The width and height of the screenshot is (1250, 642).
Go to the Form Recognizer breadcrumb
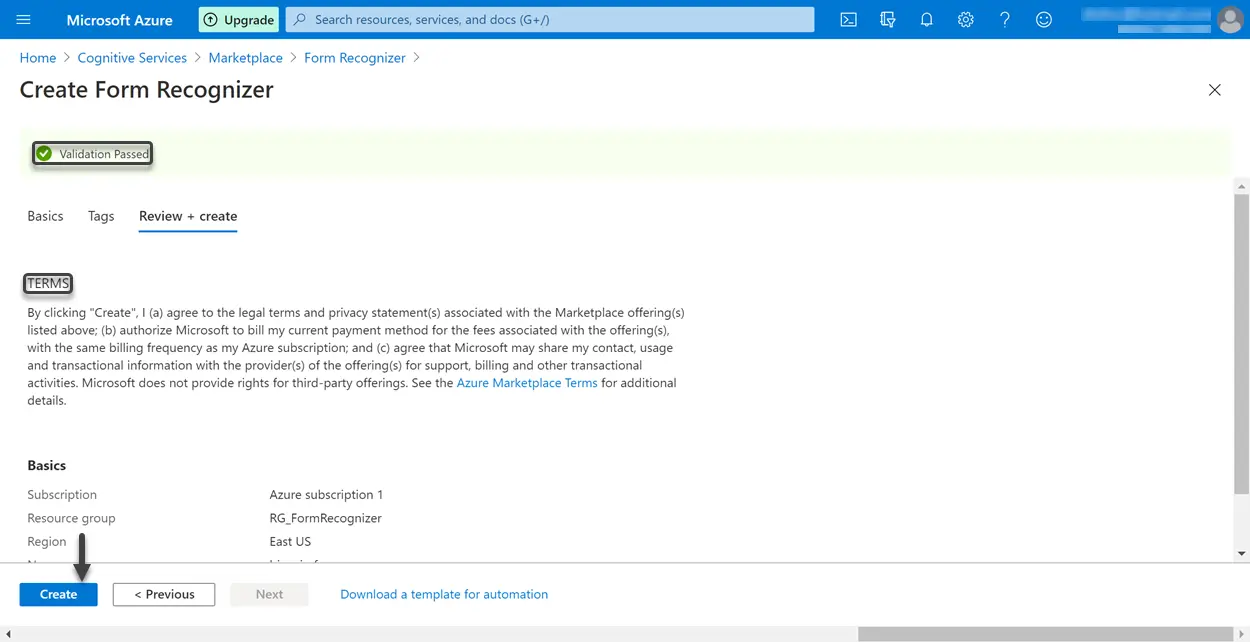coord(355,58)
